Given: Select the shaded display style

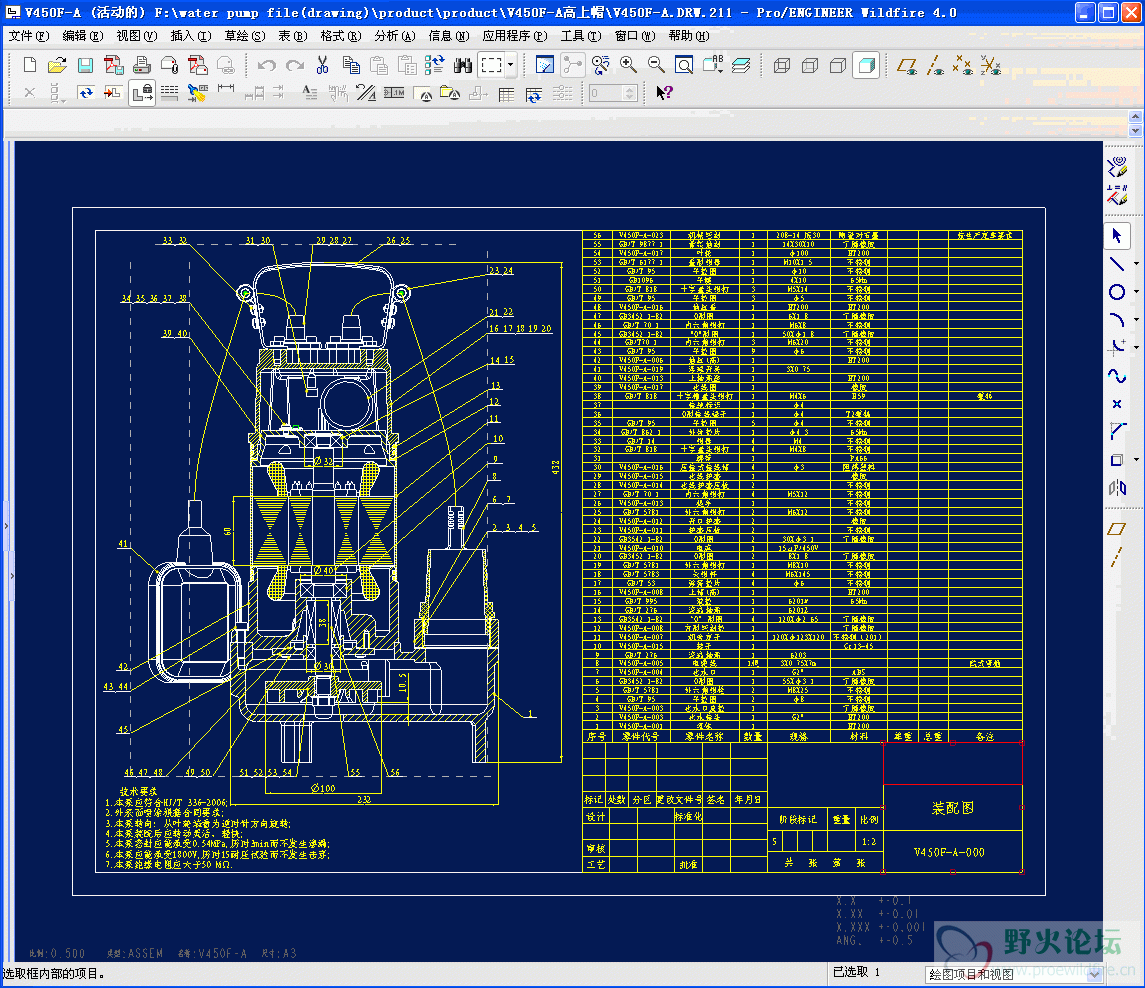Looking at the screenshot, I should coord(866,66).
